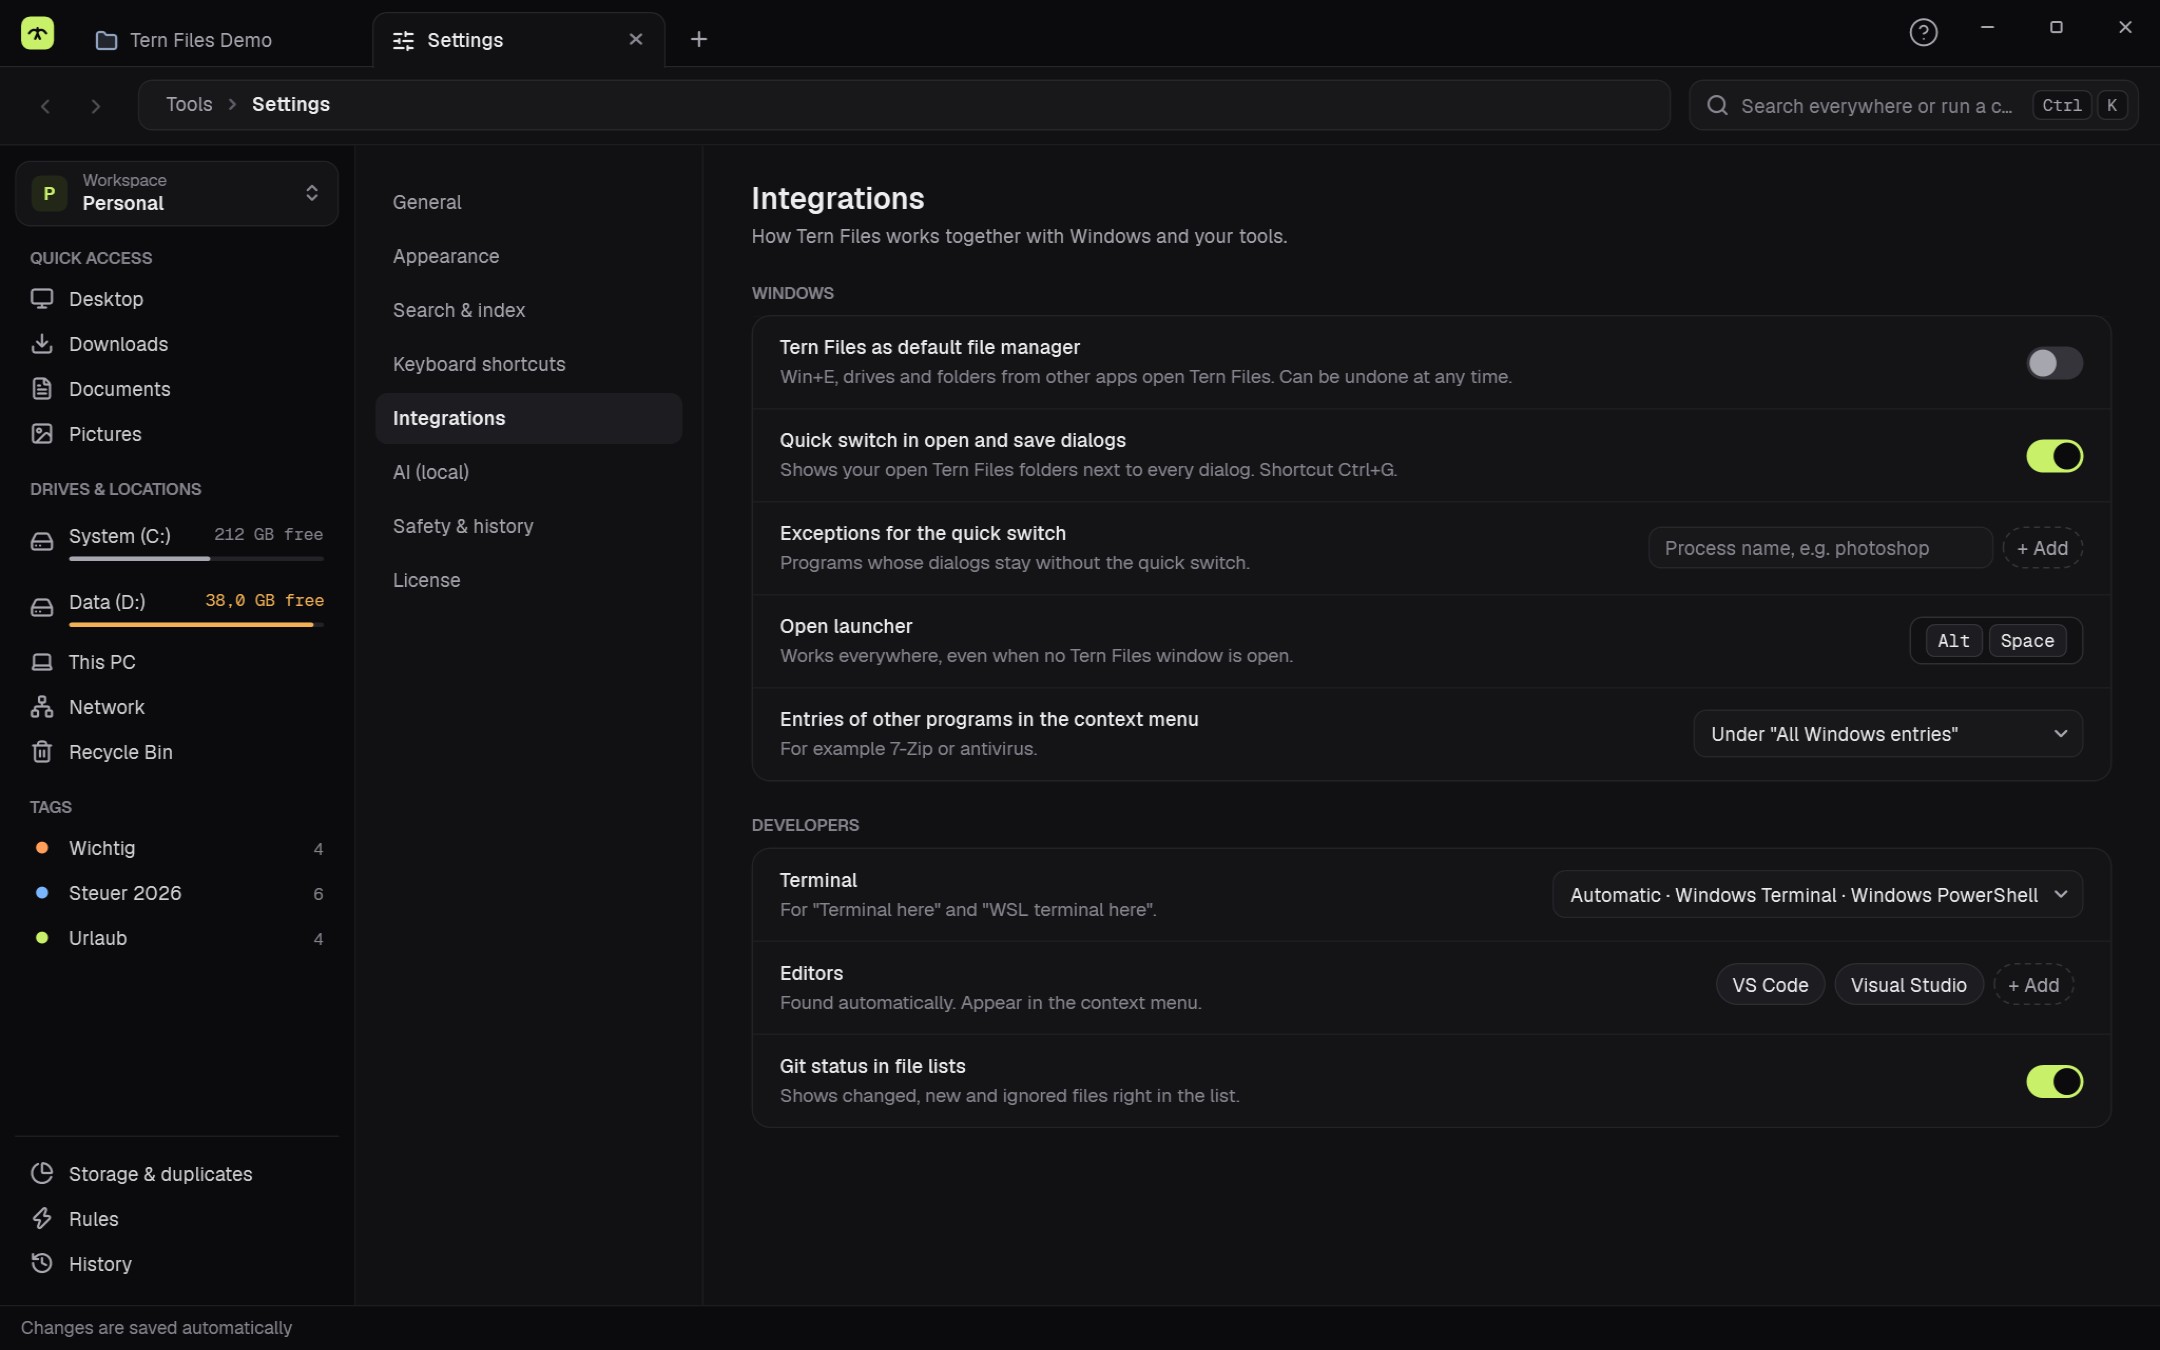This screenshot has width=2160, height=1350.
Task: Click the Documents page icon
Action: coord(42,389)
